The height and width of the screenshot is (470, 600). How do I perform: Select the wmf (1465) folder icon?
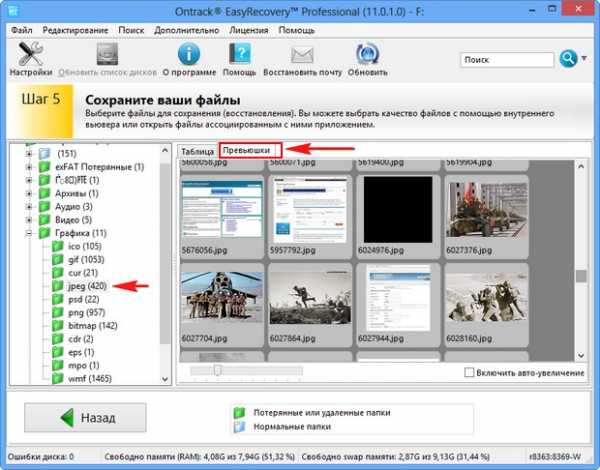(58, 378)
